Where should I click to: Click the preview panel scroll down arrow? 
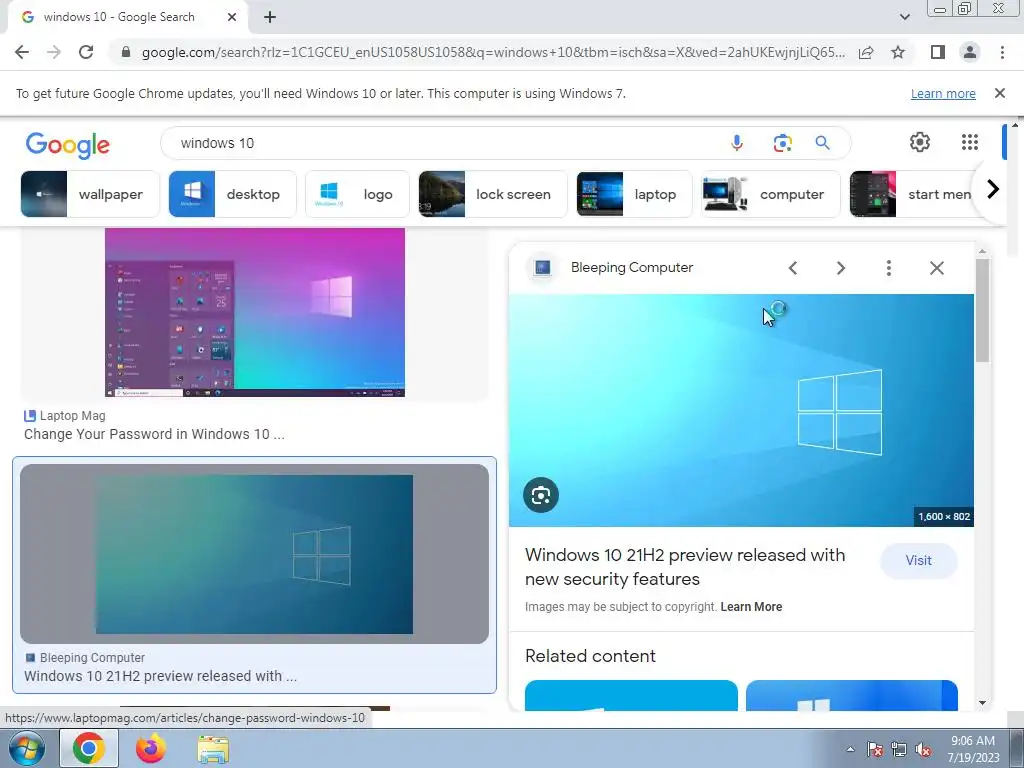coord(983,703)
